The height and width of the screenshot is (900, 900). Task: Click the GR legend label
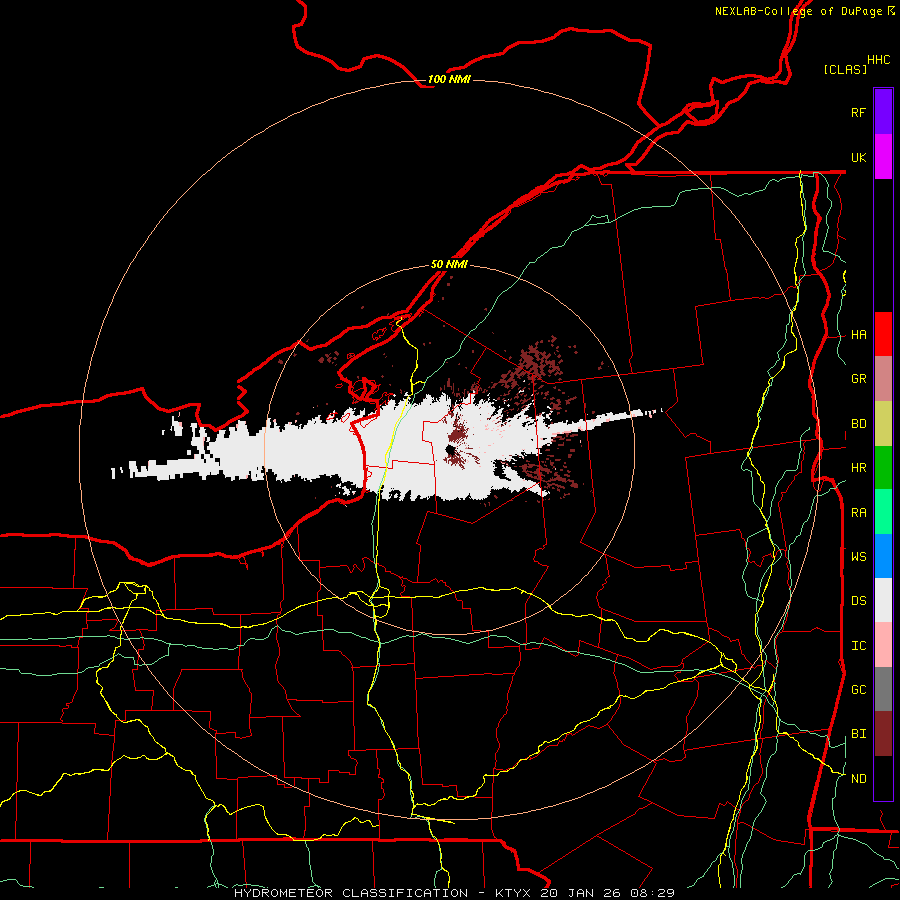(858, 379)
